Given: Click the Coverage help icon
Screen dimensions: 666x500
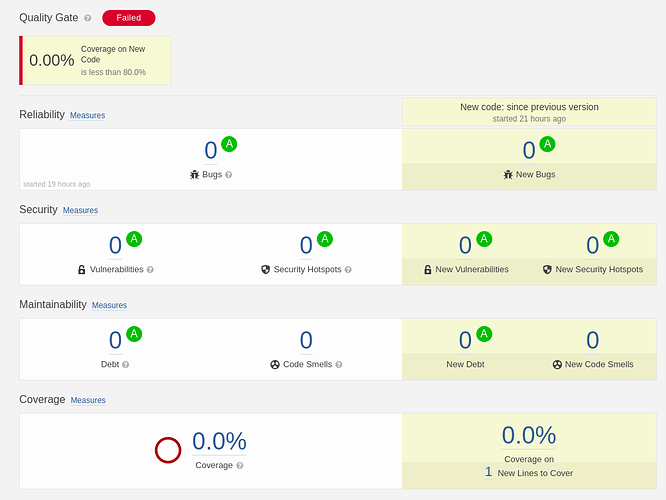Looking at the screenshot, I should [x=240, y=465].
